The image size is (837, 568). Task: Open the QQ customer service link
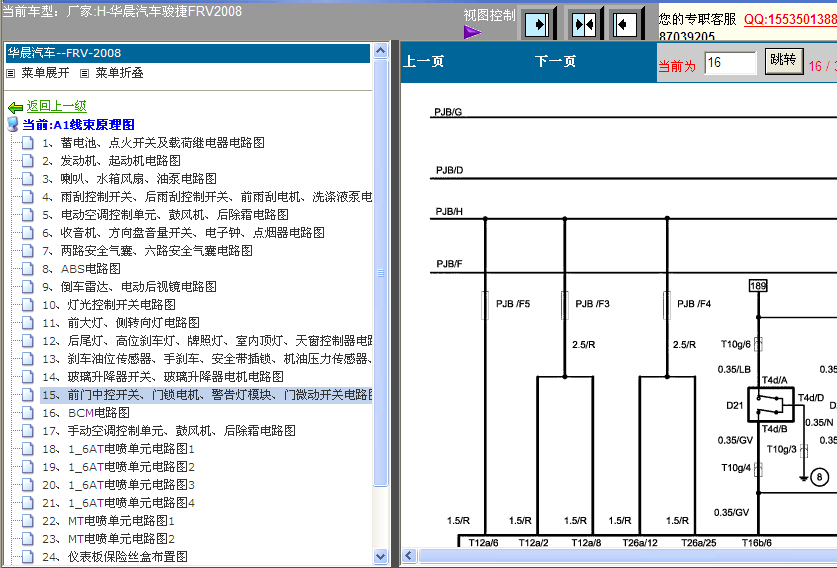tap(791, 19)
